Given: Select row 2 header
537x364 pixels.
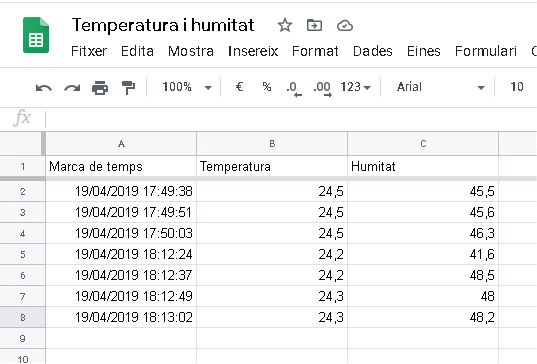Looking at the screenshot, I should pyautogui.click(x=23, y=191).
